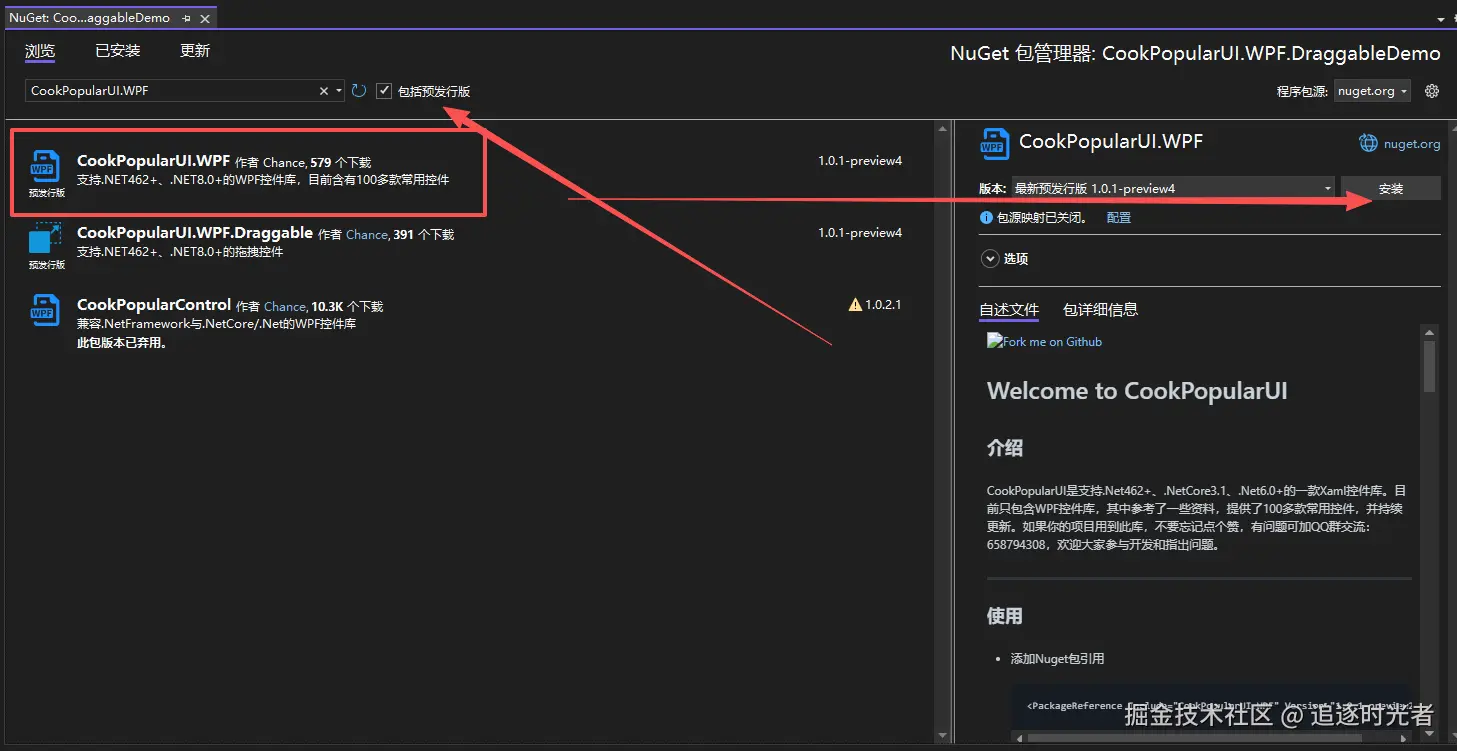Screen dimensions: 1457x751
Task: Open the document tab list dropdown arrow
Action: point(1441,18)
